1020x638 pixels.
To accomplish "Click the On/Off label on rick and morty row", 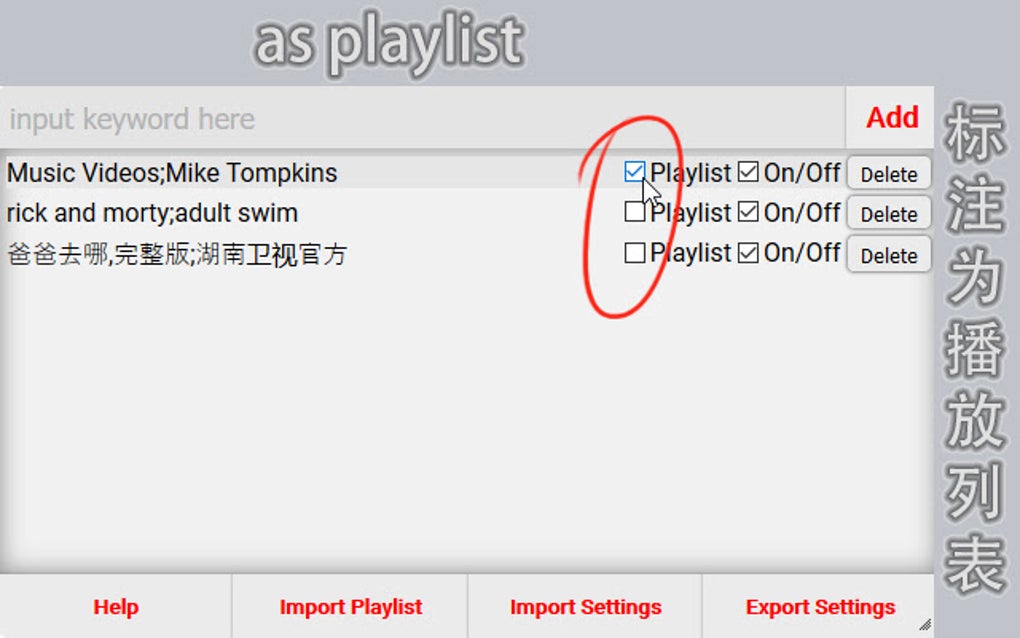I will [x=801, y=213].
